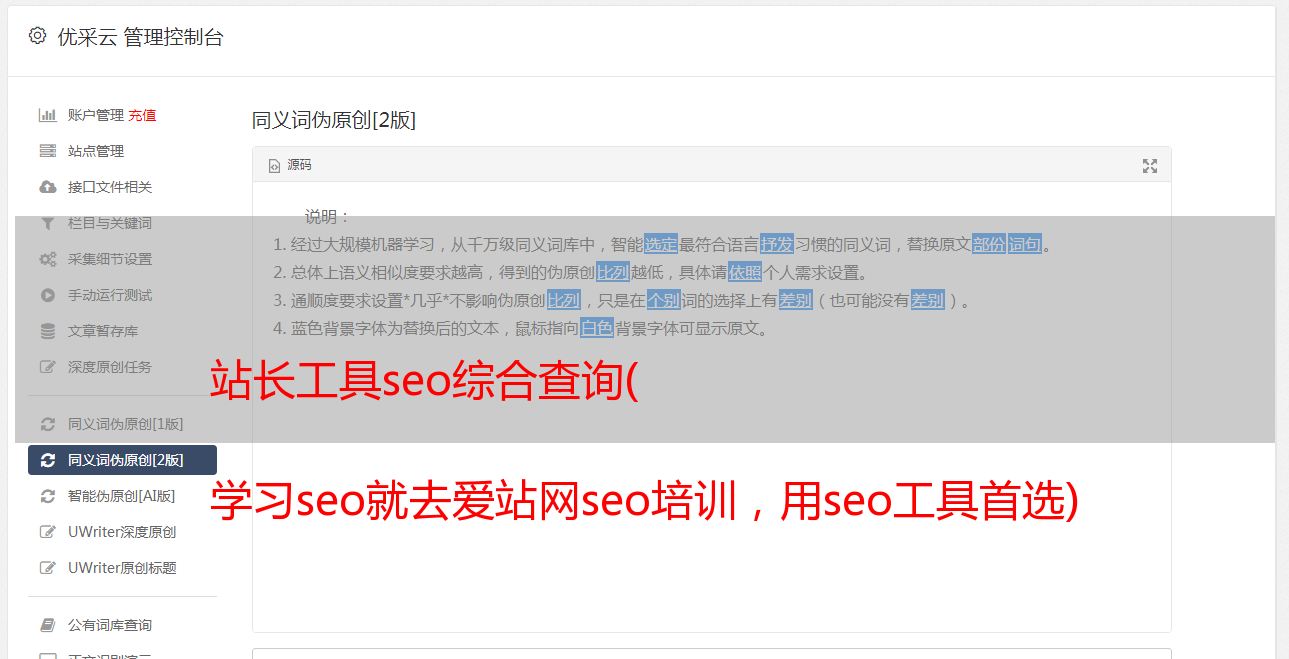The height and width of the screenshot is (659, 1289).
Task: Click the 站点管理 server icon
Action: [x=47, y=151]
